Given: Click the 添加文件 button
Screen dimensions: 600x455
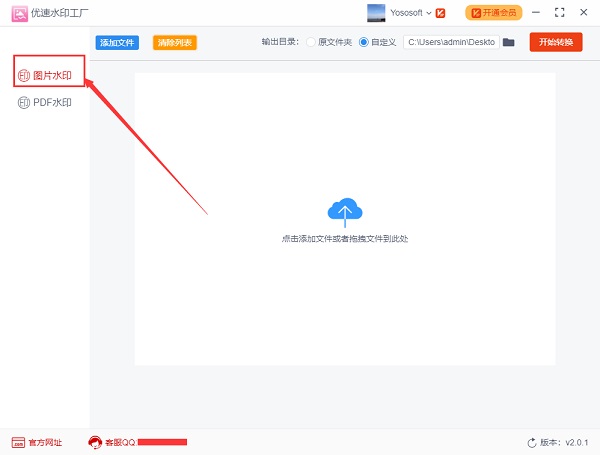Looking at the screenshot, I should (118, 43).
